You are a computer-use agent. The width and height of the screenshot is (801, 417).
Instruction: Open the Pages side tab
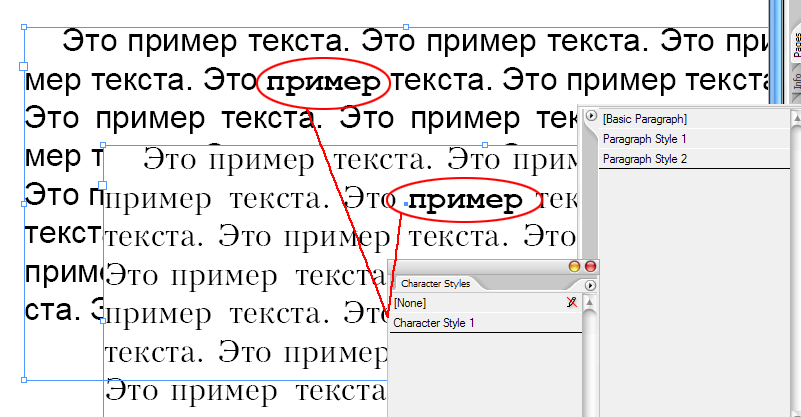coord(796,43)
